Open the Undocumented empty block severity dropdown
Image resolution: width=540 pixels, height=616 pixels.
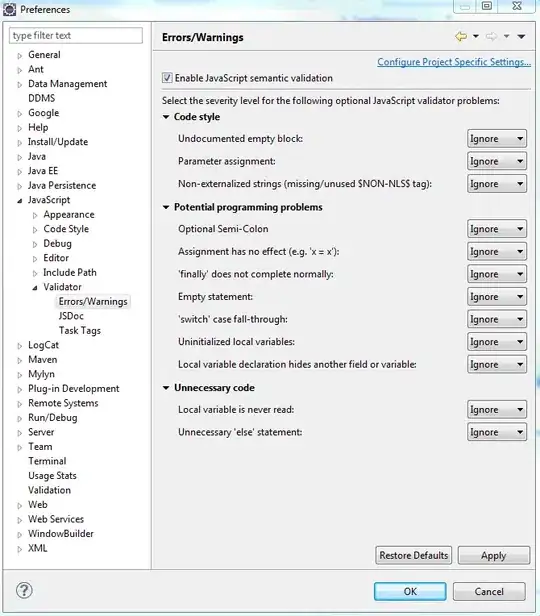click(x=497, y=139)
